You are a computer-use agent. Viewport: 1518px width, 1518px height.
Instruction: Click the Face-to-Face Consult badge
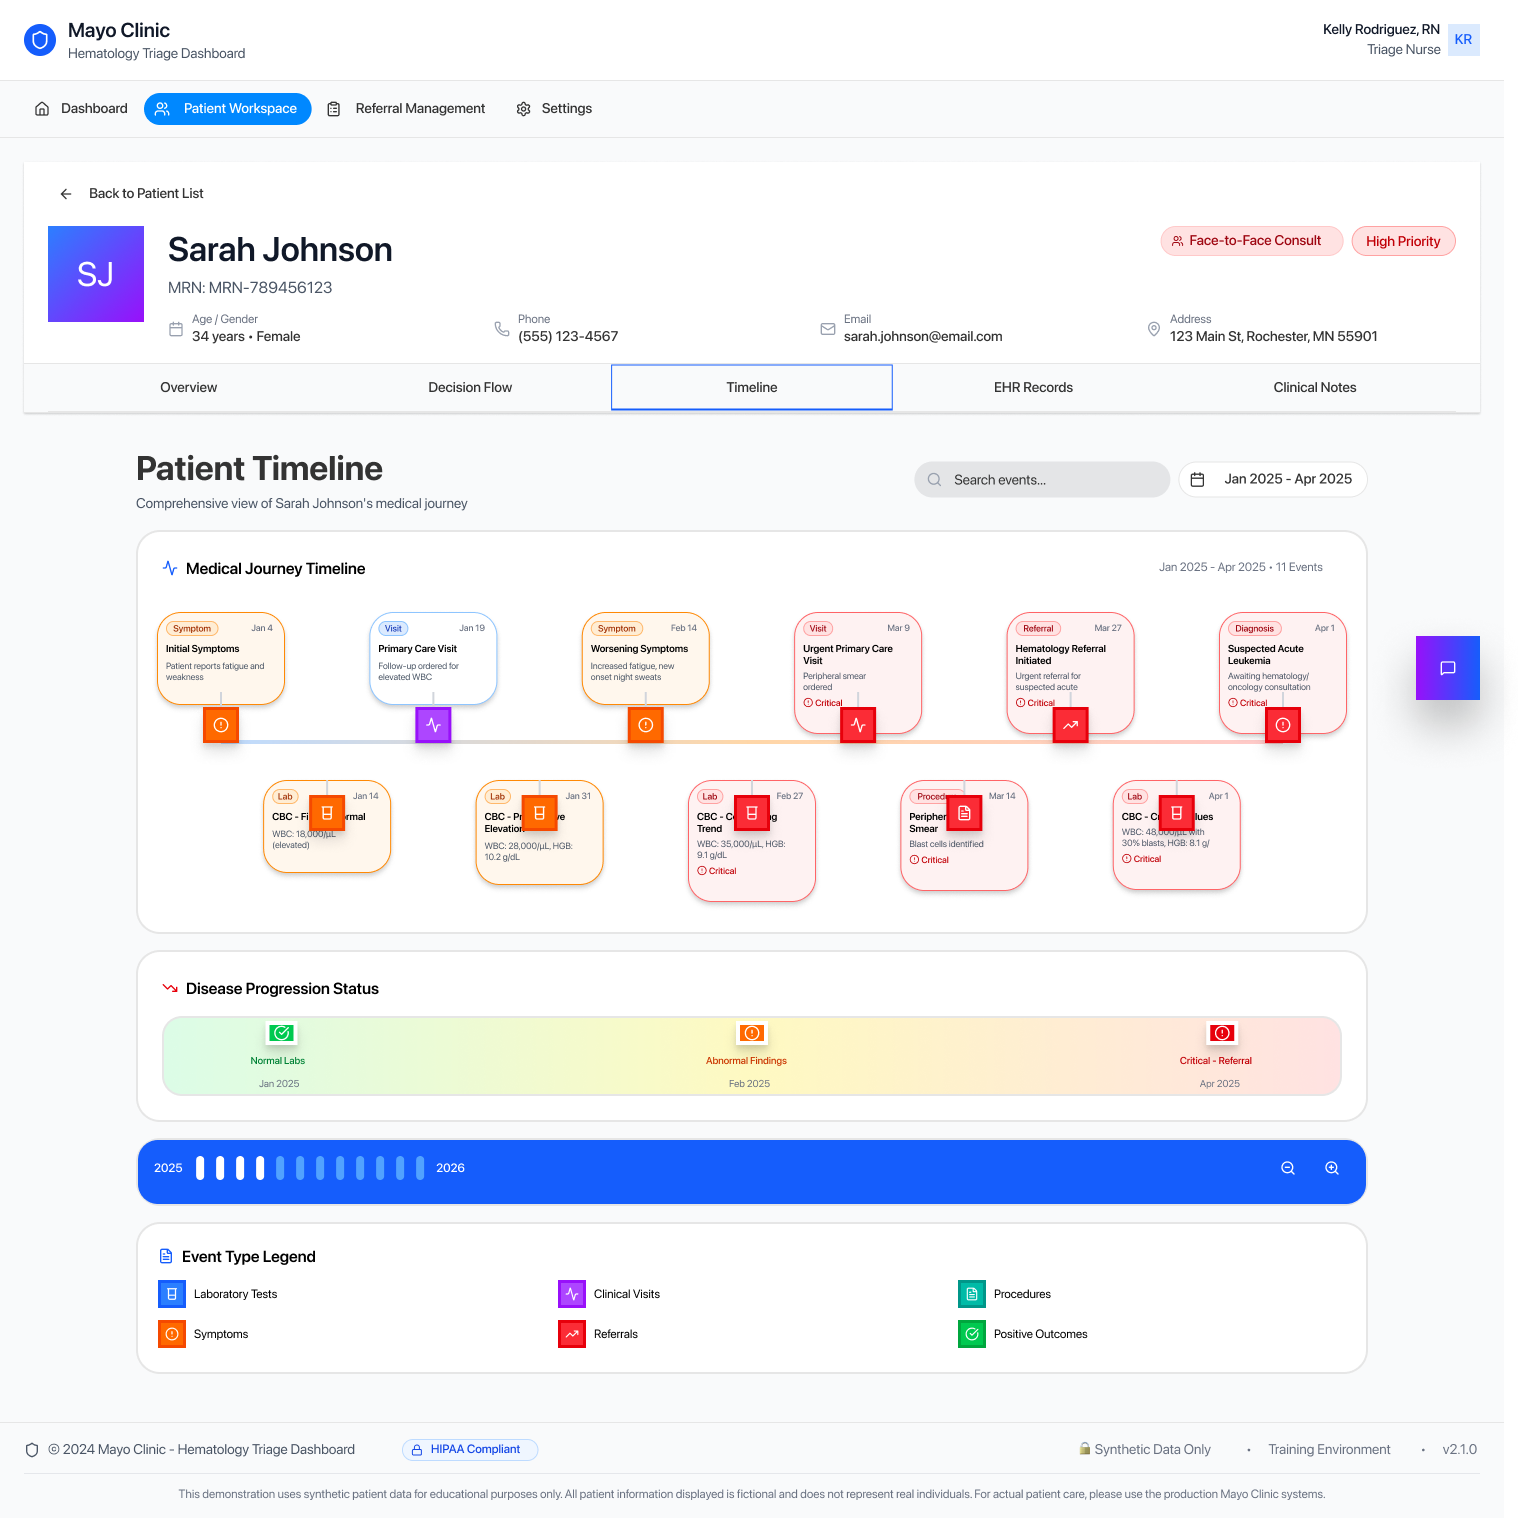1251,241
